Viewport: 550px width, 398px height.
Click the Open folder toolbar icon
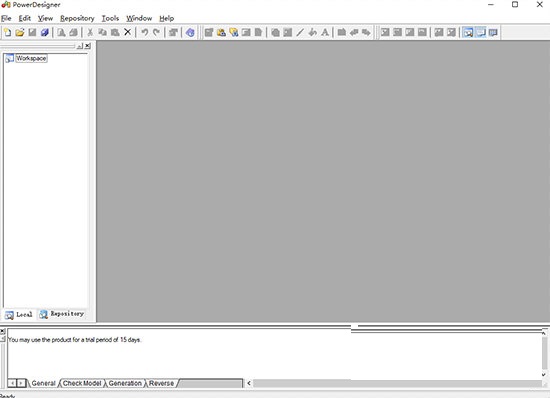(20, 33)
